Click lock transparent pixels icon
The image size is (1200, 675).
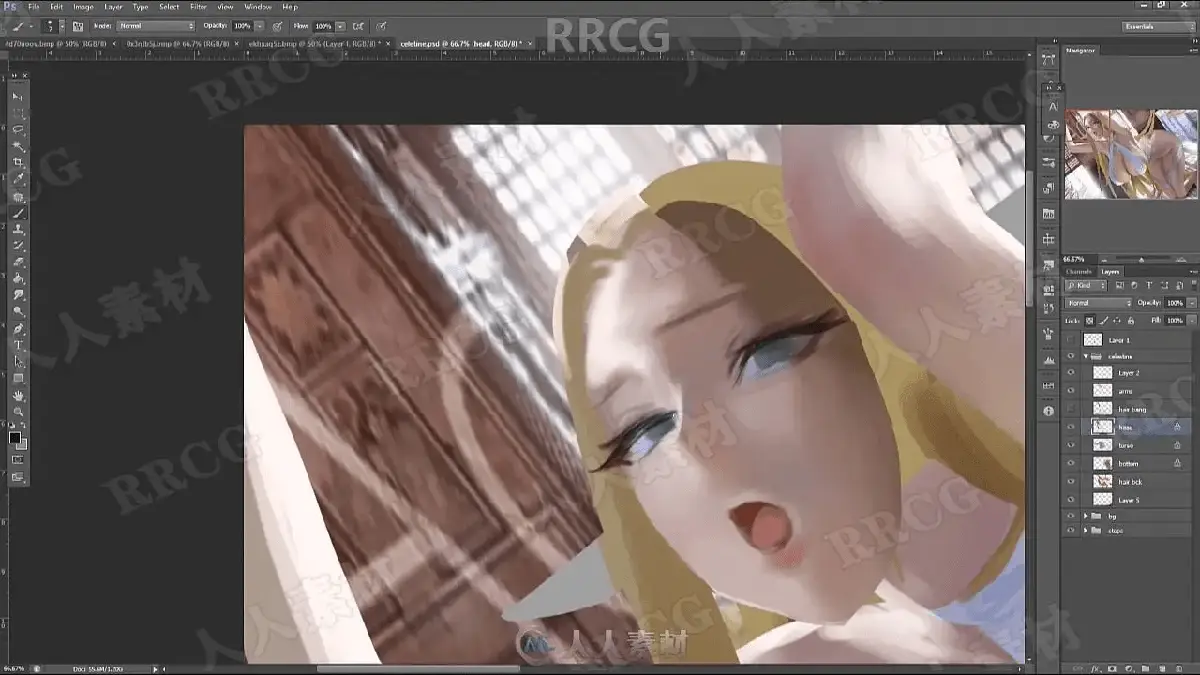click(1091, 321)
